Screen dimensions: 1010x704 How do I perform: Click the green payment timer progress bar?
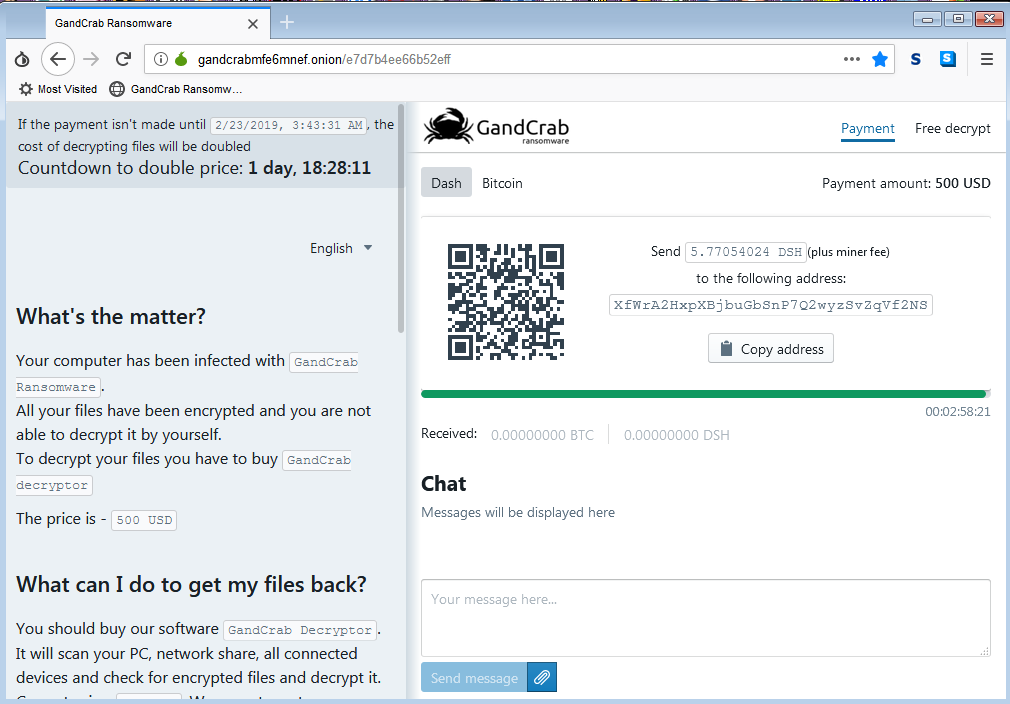click(x=703, y=394)
